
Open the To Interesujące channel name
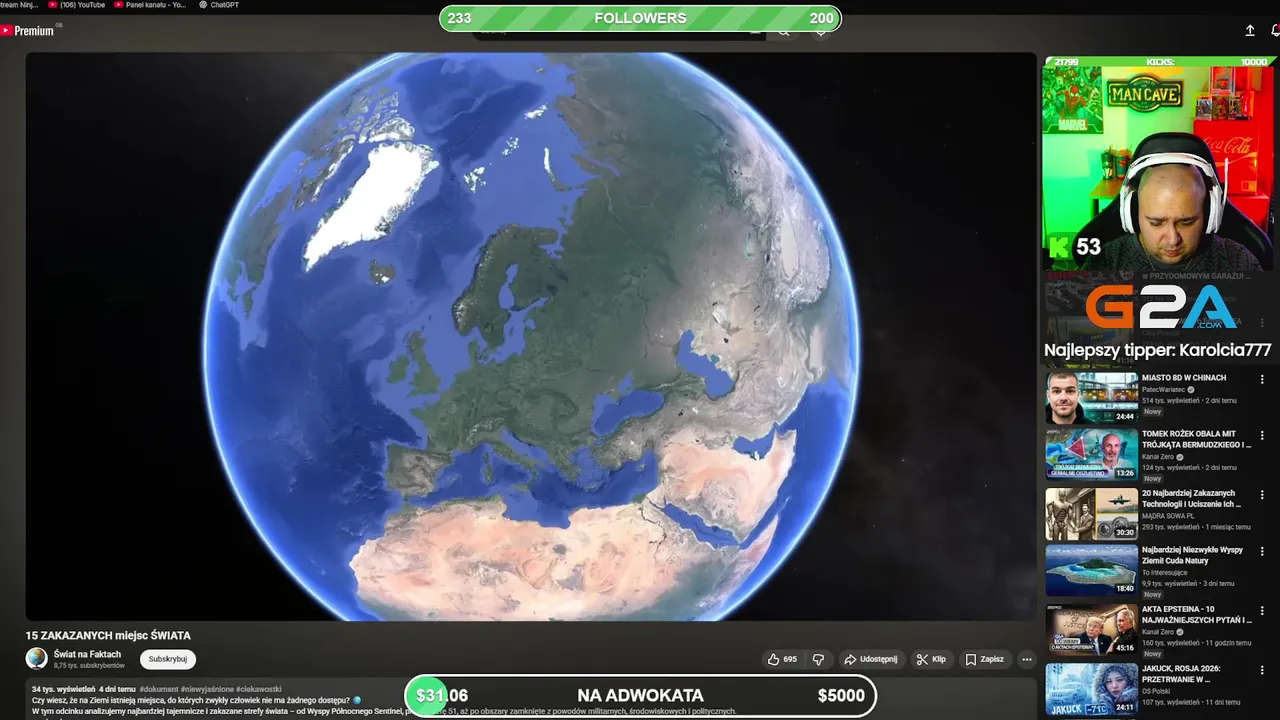point(1165,573)
